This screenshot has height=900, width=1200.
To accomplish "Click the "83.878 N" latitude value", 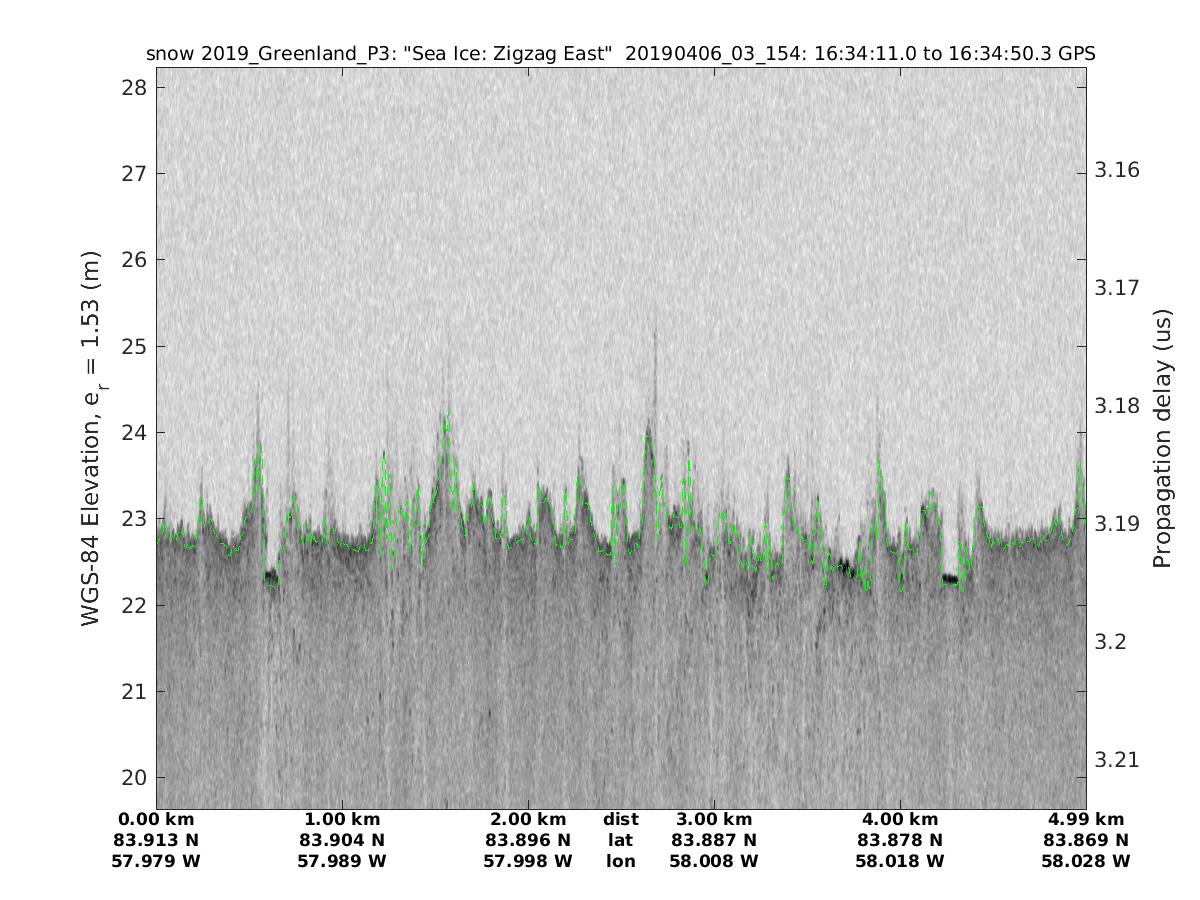I will tap(900, 840).
